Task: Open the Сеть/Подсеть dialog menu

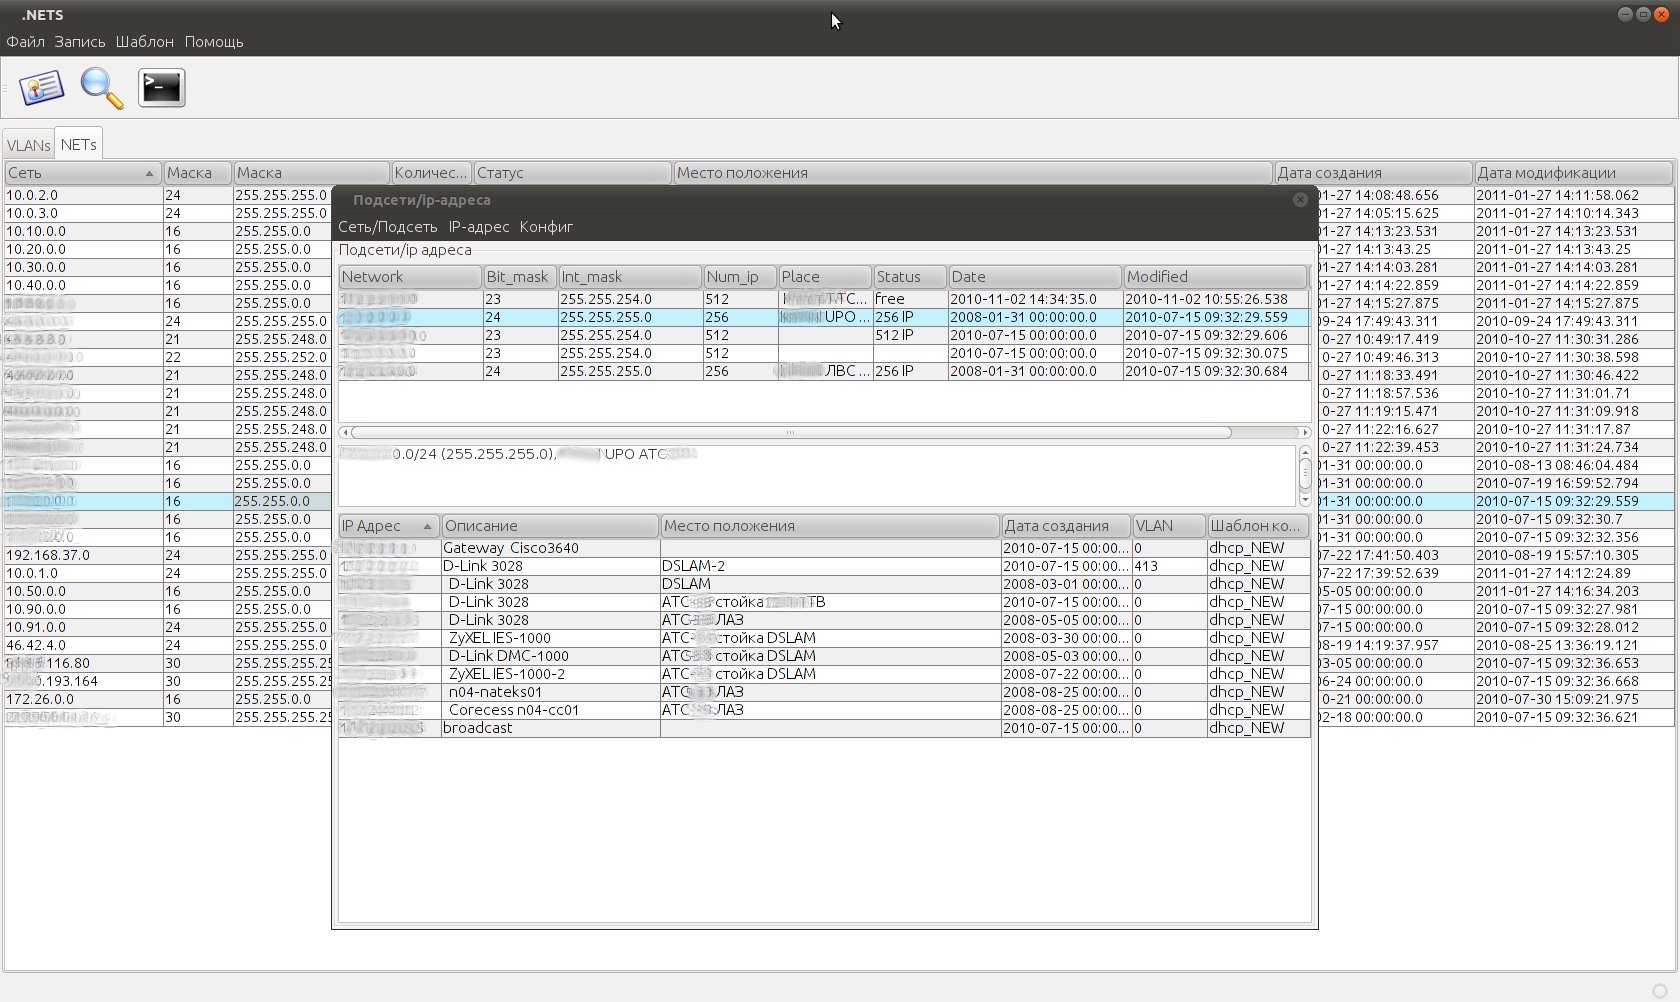Action: point(387,227)
